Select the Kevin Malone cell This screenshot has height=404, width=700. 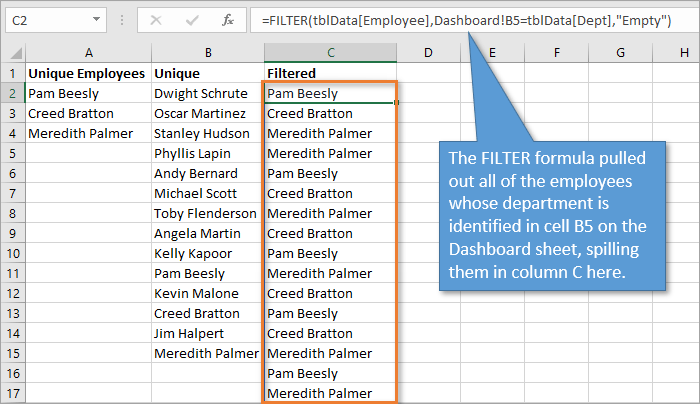click(x=207, y=293)
